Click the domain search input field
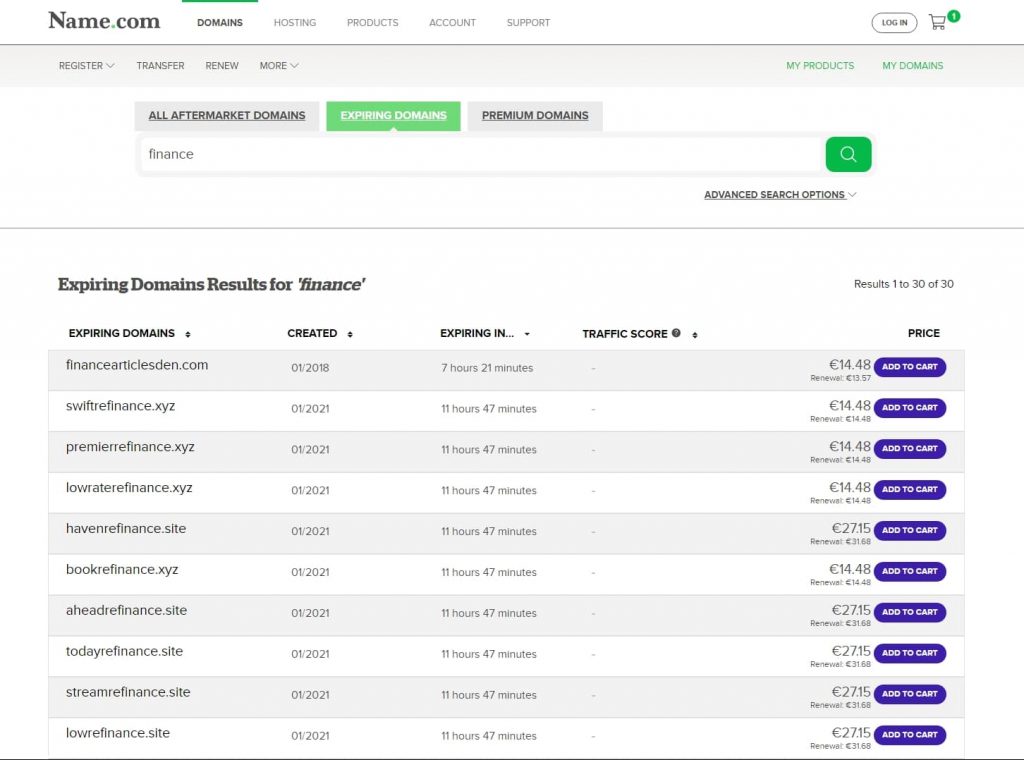The width and height of the screenshot is (1024, 760). pos(480,154)
